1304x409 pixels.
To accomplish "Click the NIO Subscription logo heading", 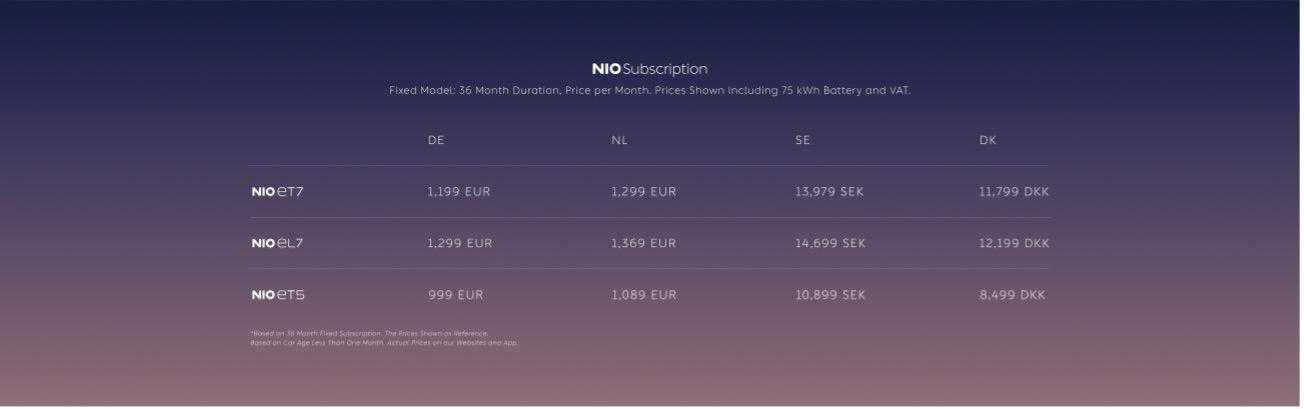I will [650, 69].
